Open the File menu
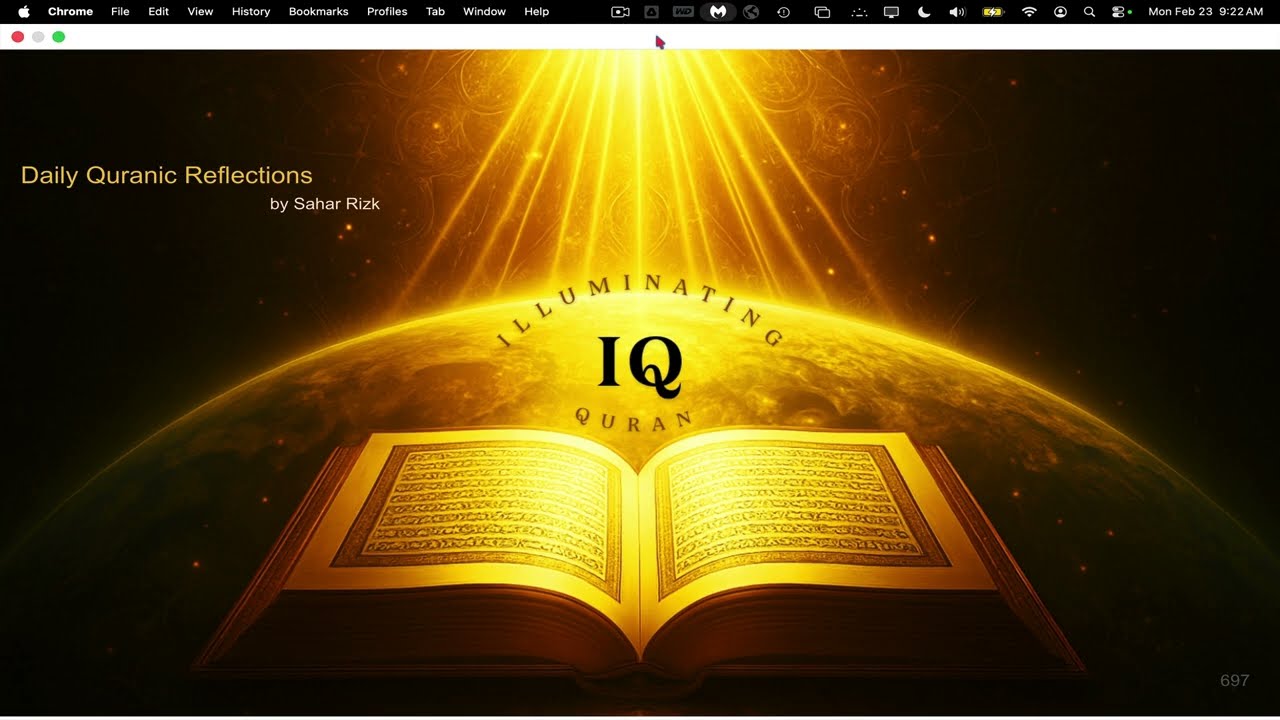The height and width of the screenshot is (720, 1280). click(x=120, y=12)
